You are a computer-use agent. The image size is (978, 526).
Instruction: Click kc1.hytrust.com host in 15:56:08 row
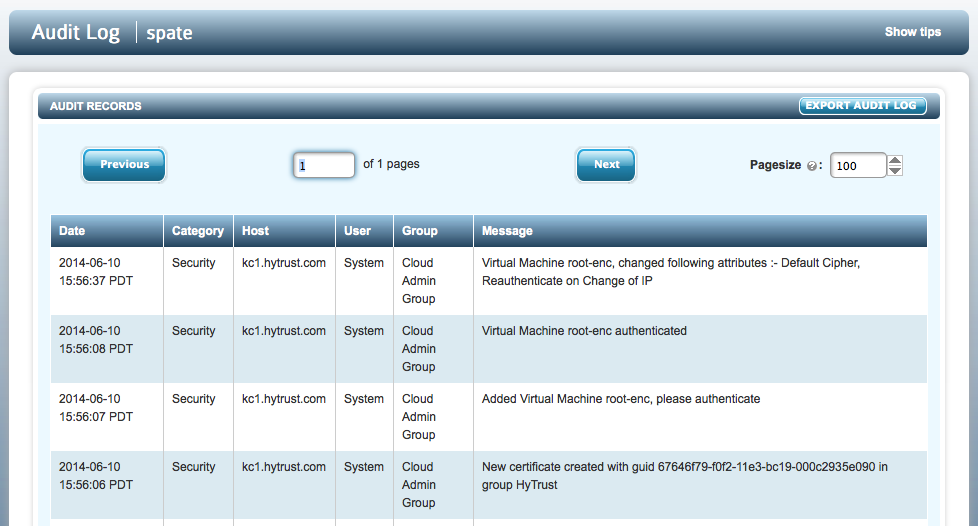tap(284, 331)
